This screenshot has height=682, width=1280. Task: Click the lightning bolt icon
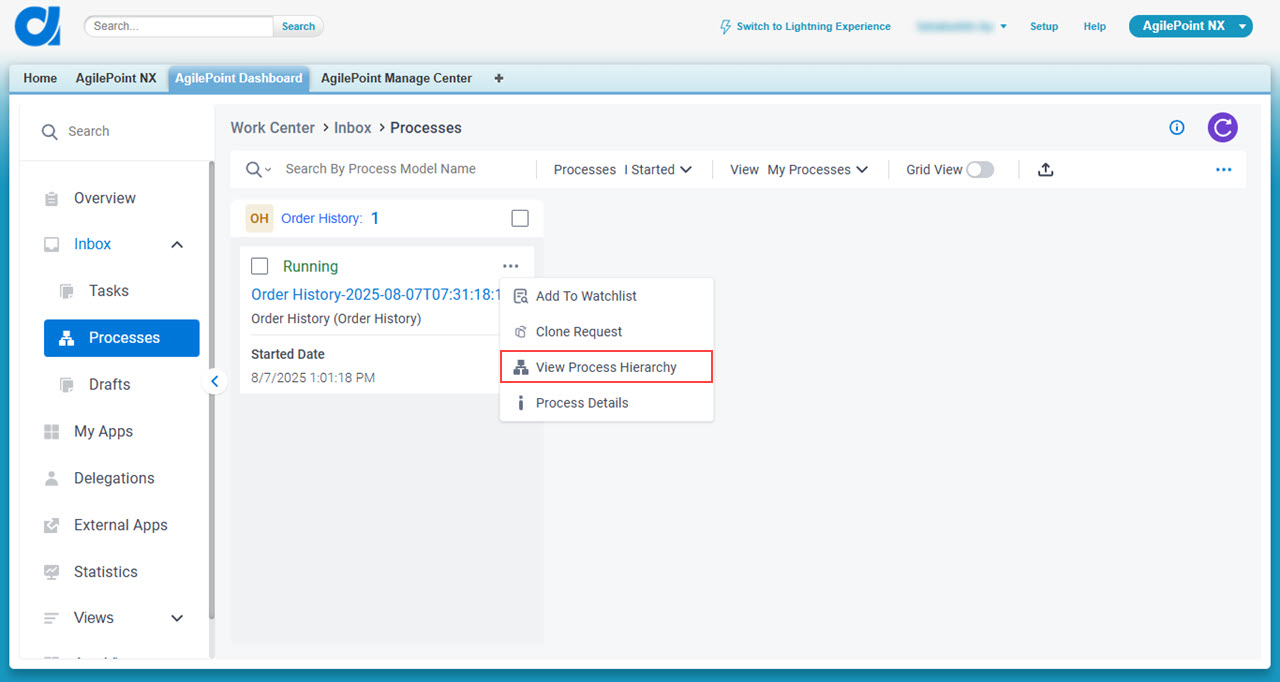coord(726,27)
